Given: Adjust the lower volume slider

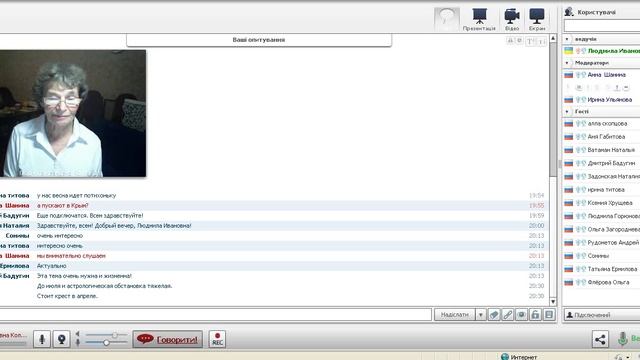Looking at the screenshot, I should click(106, 343).
